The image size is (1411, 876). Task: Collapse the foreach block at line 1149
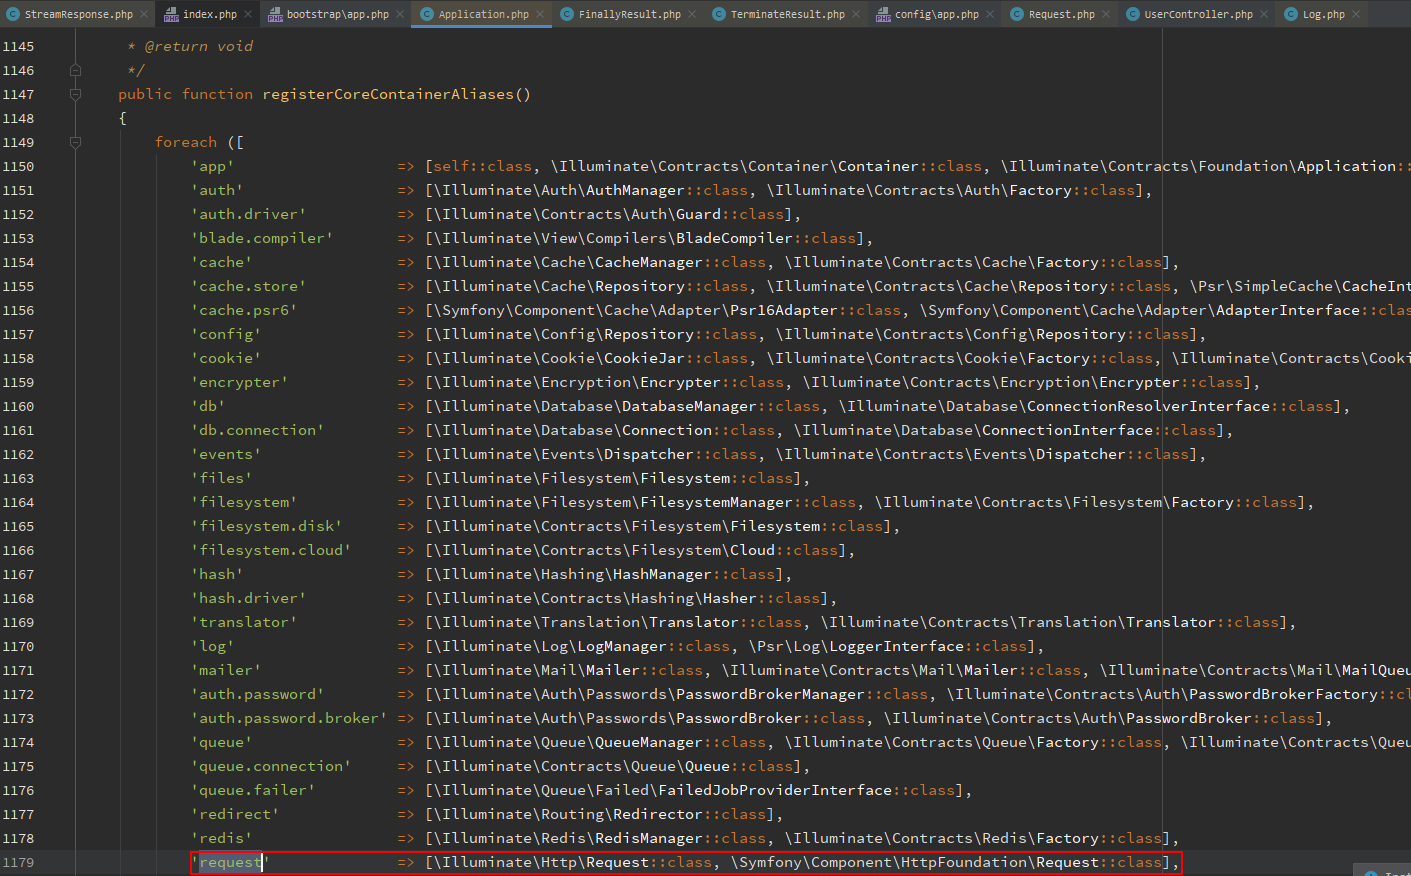click(x=75, y=142)
